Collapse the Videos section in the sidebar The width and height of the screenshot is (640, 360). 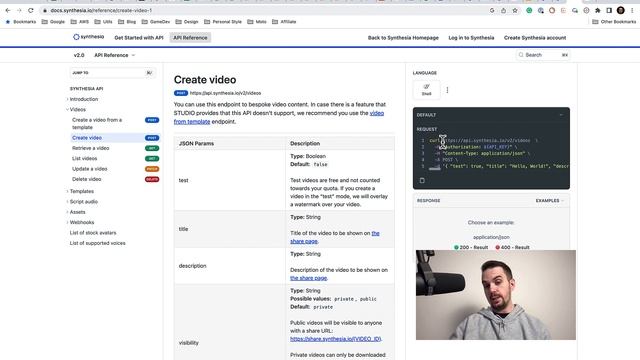point(77,109)
